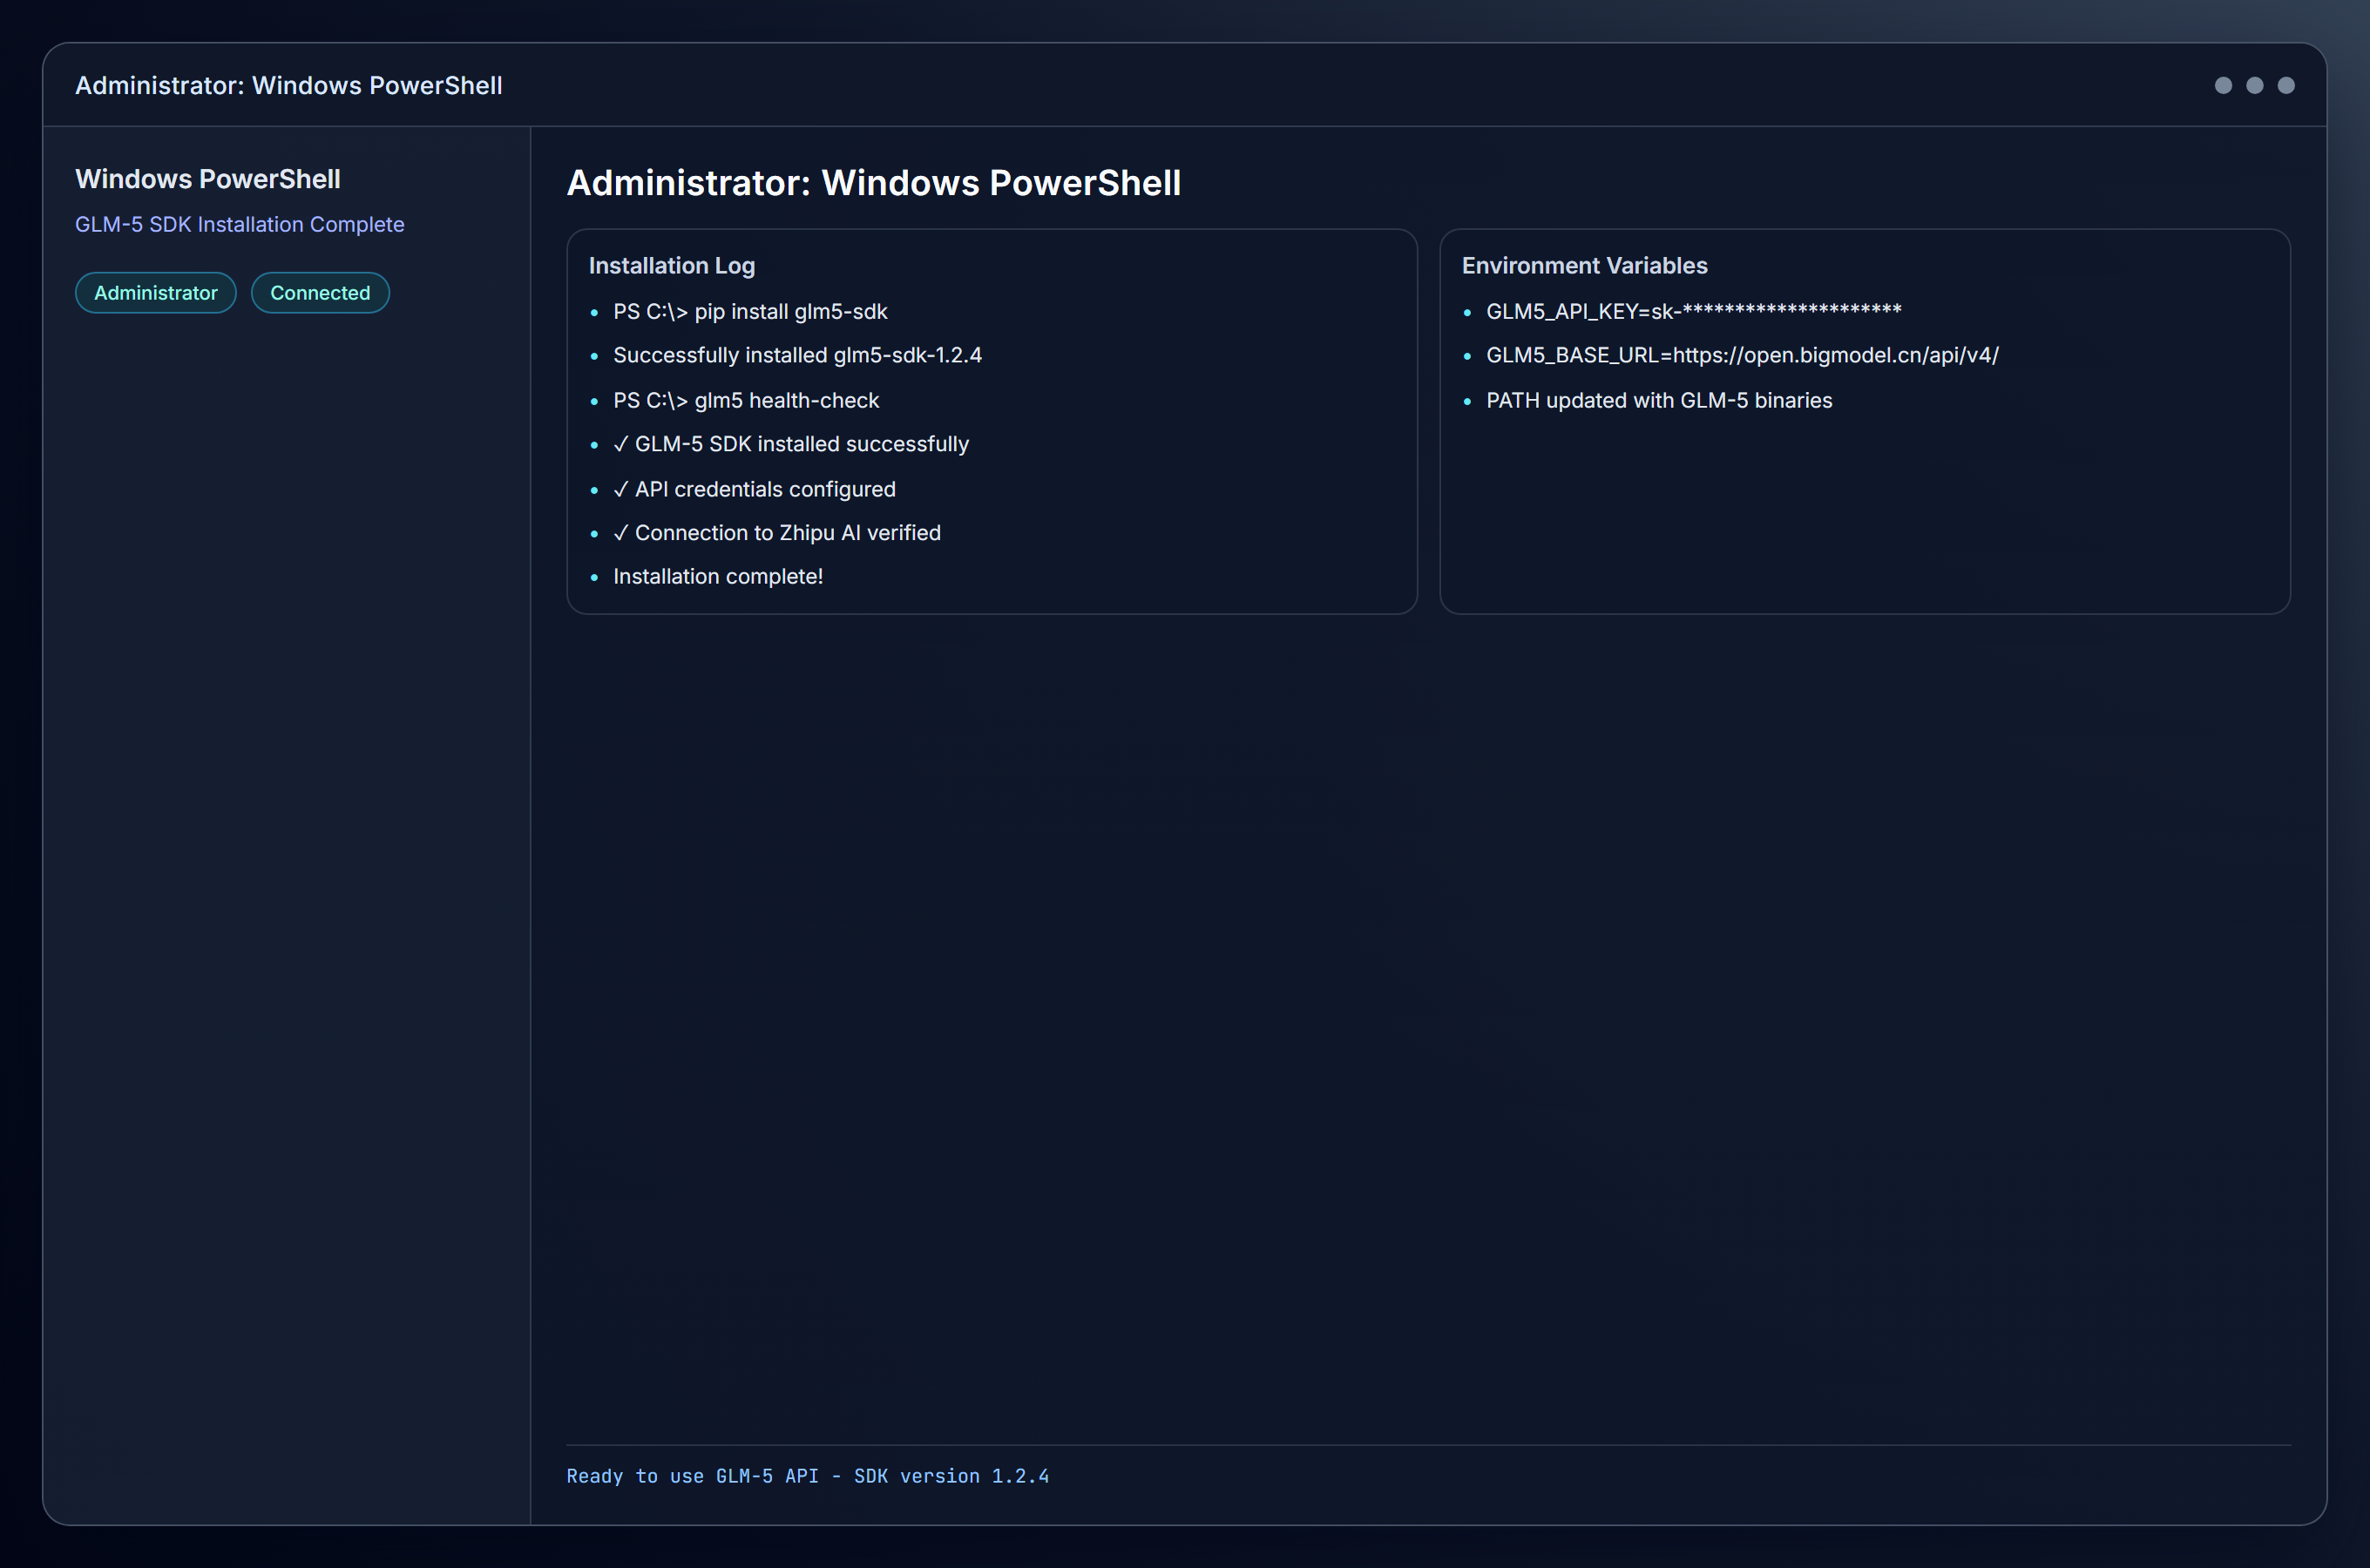
Task: Expand the Environment Variables panel
Action: tap(1584, 266)
